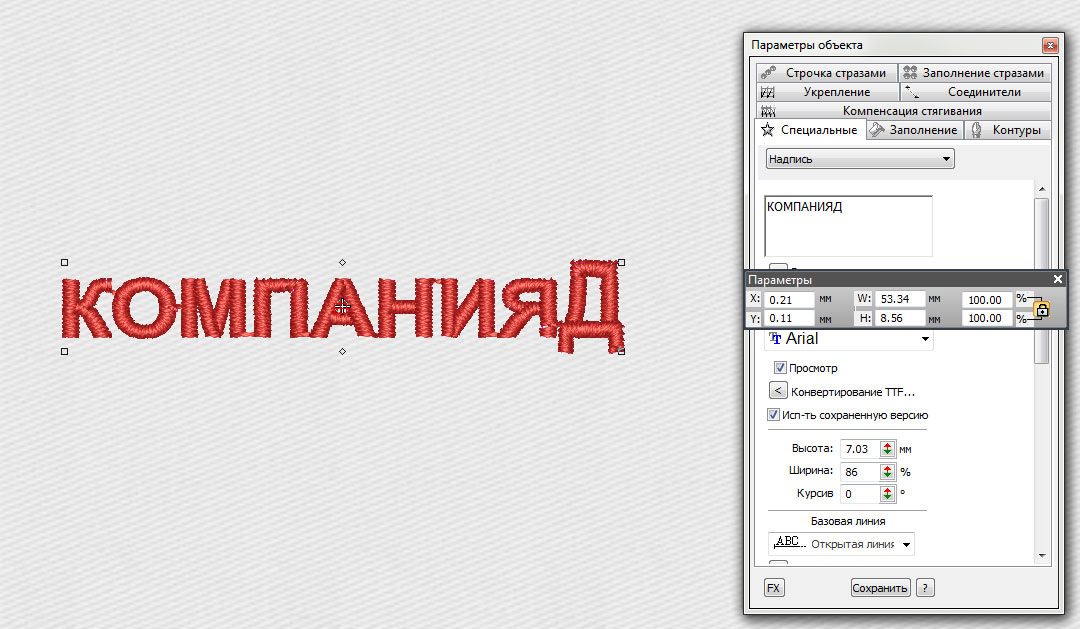The width and height of the screenshot is (1080, 629).
Task: Click the Ширина spinner arrows
Action: point(887,472)
